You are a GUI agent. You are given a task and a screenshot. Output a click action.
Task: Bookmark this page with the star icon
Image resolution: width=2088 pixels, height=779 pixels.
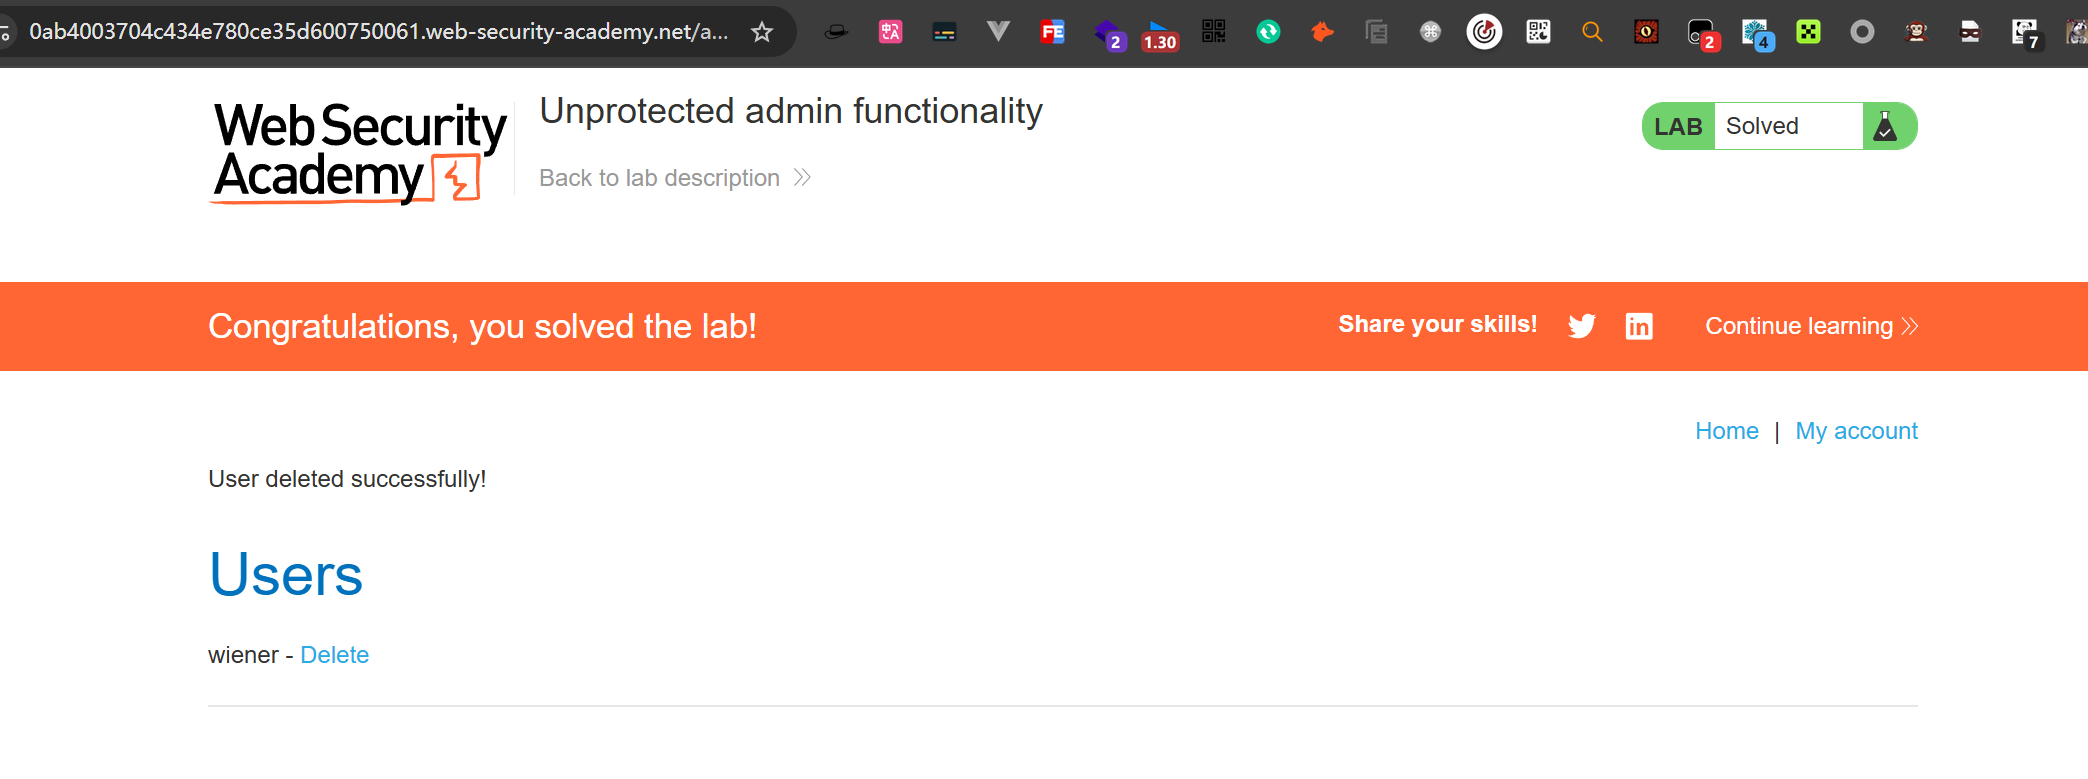pyautogui.click(x=762, y=32)
